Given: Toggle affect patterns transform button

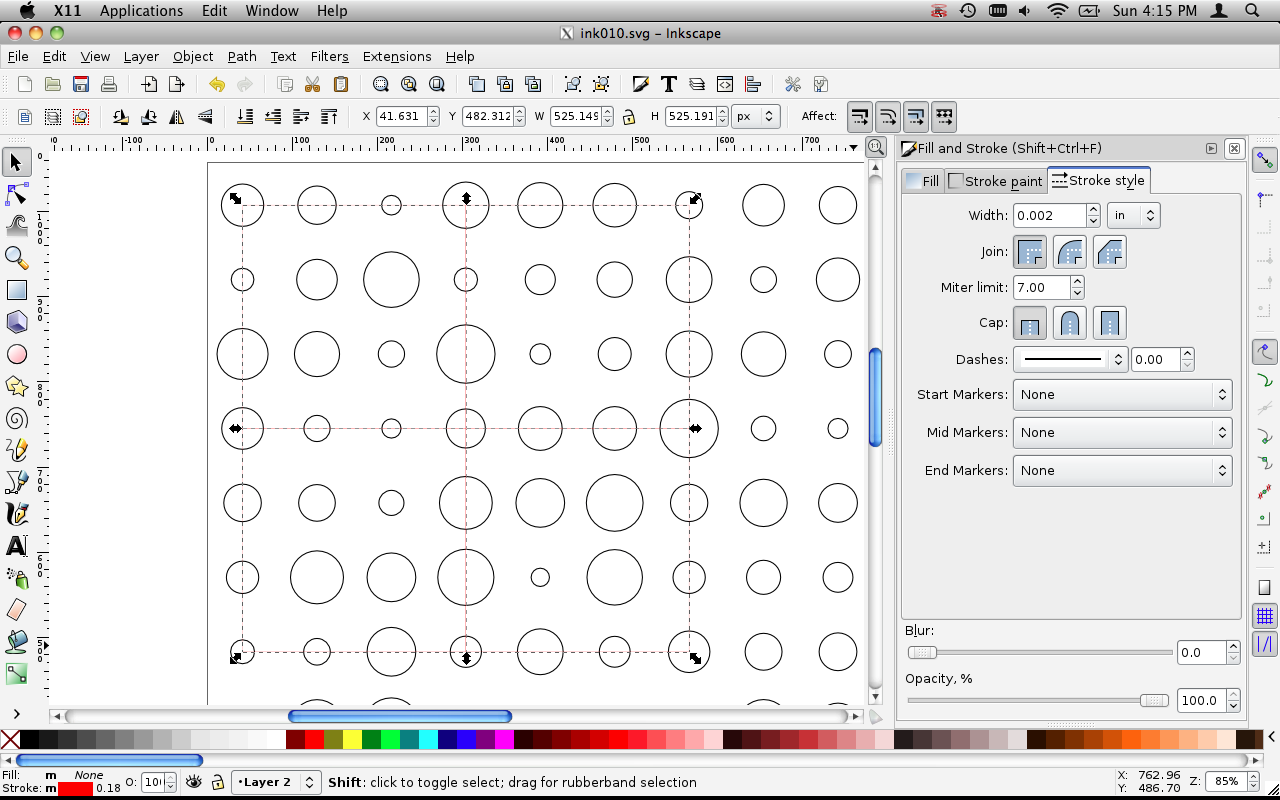Looking at the screenshot, I should pos(944,117).
